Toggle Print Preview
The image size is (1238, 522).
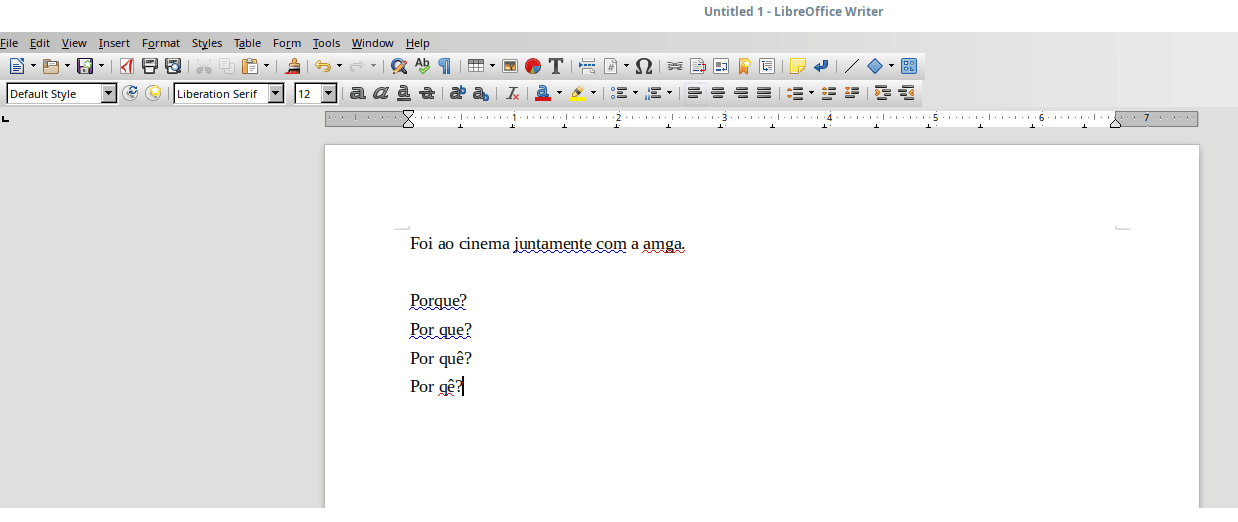(x=173, y=66)
